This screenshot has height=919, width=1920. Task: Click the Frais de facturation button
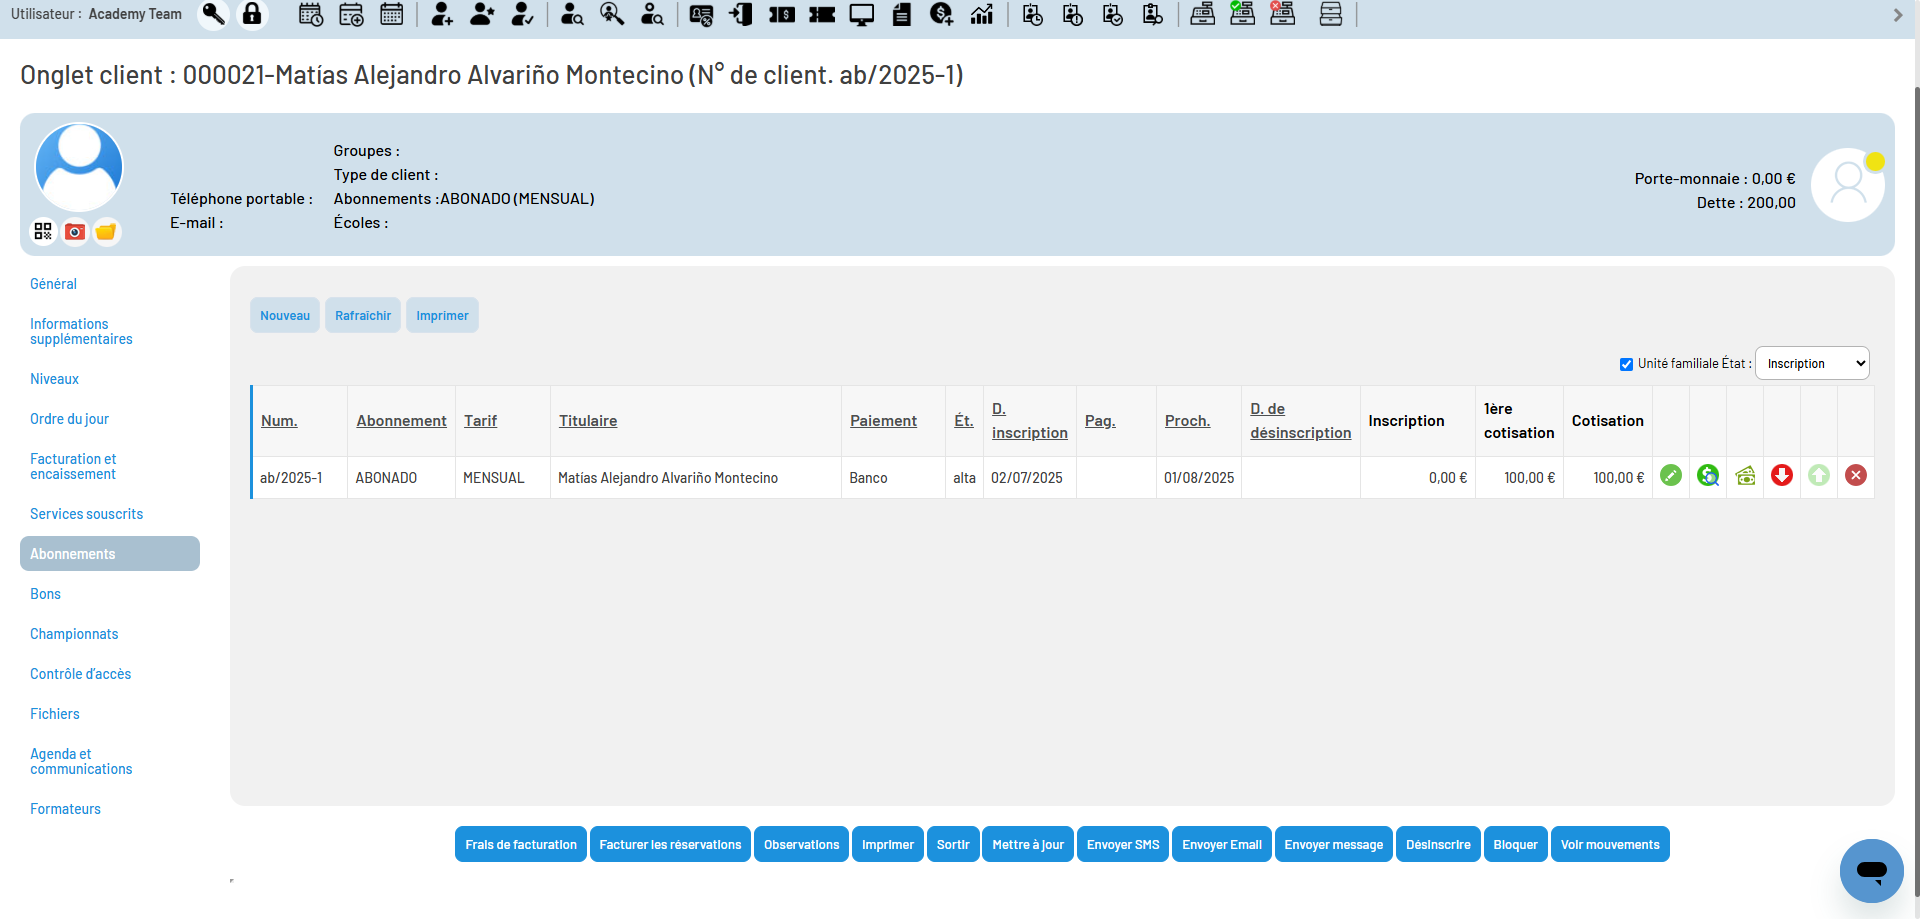pos(521,844)
